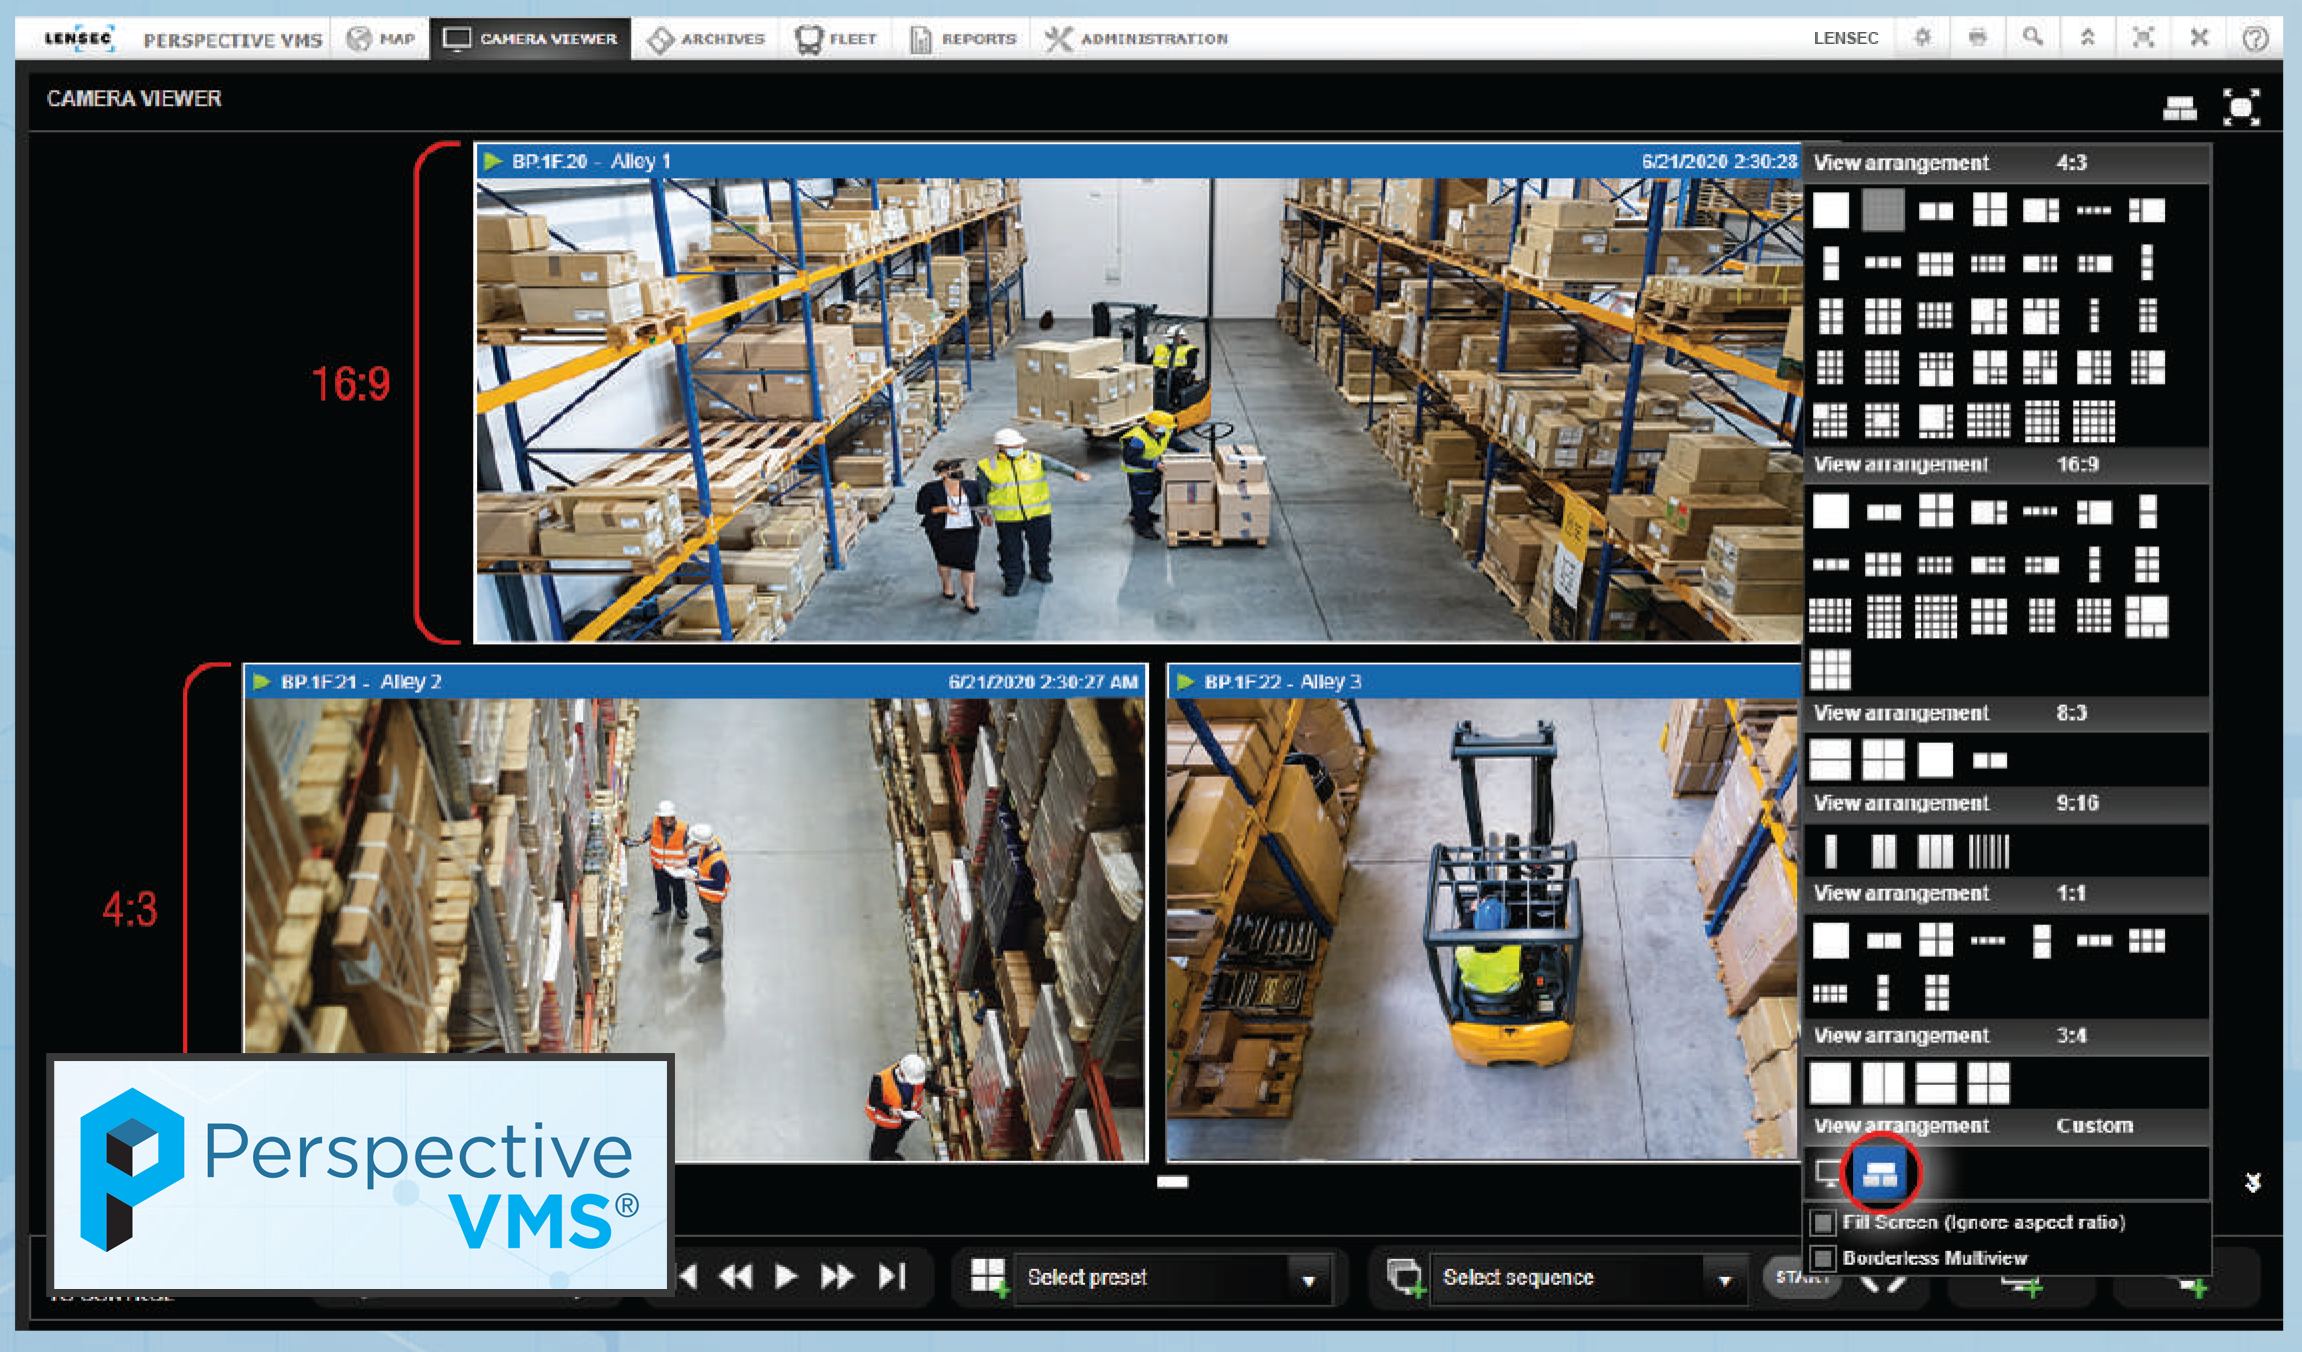
Task: Click the 'BP.1F.20 - Alley 1' title text
Action: [x=591, y=161]
